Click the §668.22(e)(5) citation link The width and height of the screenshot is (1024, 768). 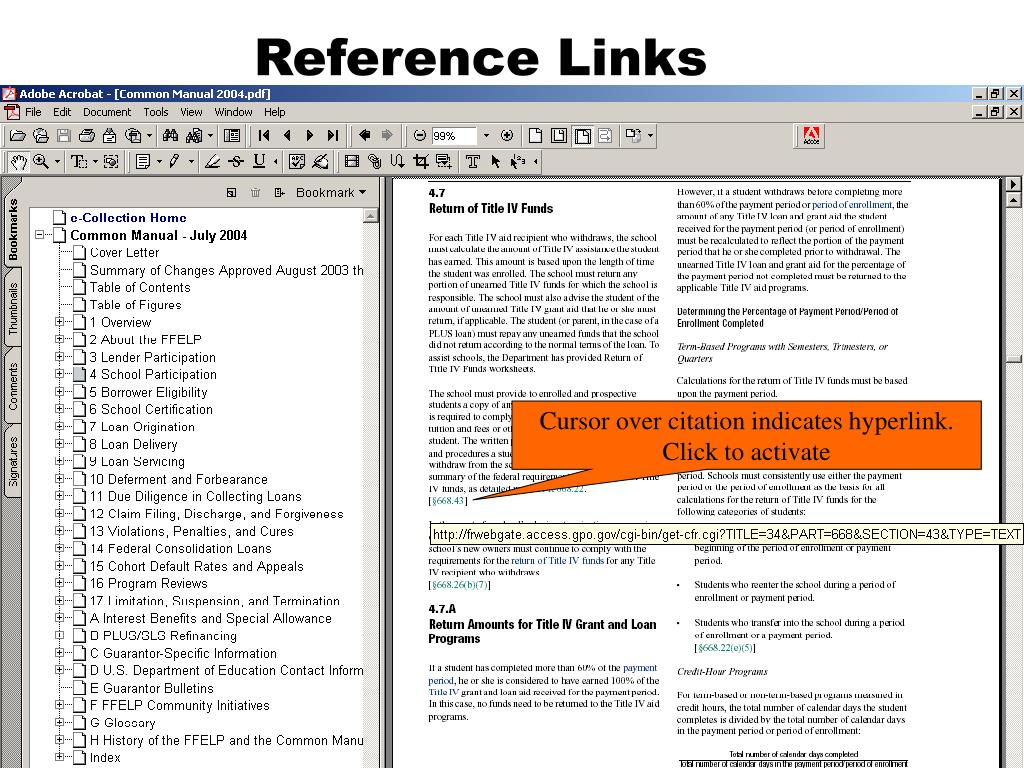coord(725,648)
